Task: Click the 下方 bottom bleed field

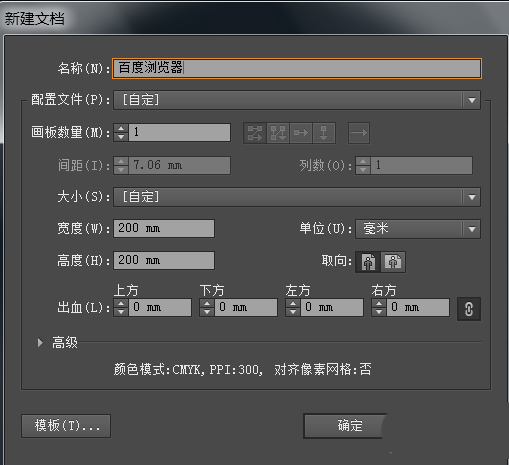Action: pos(246,307)
